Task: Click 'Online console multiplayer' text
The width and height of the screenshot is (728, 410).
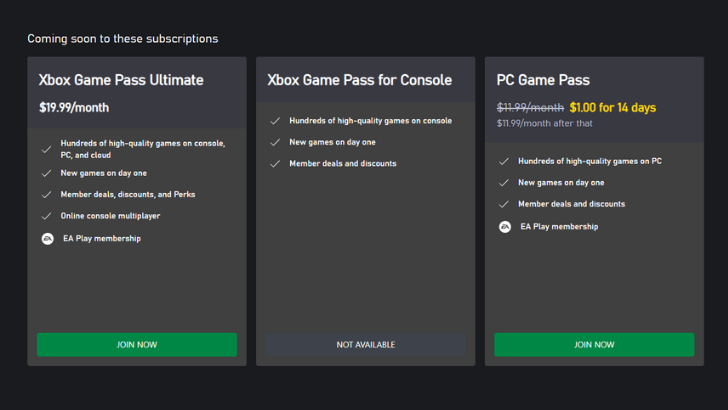Action: click(x=110, y=216)
